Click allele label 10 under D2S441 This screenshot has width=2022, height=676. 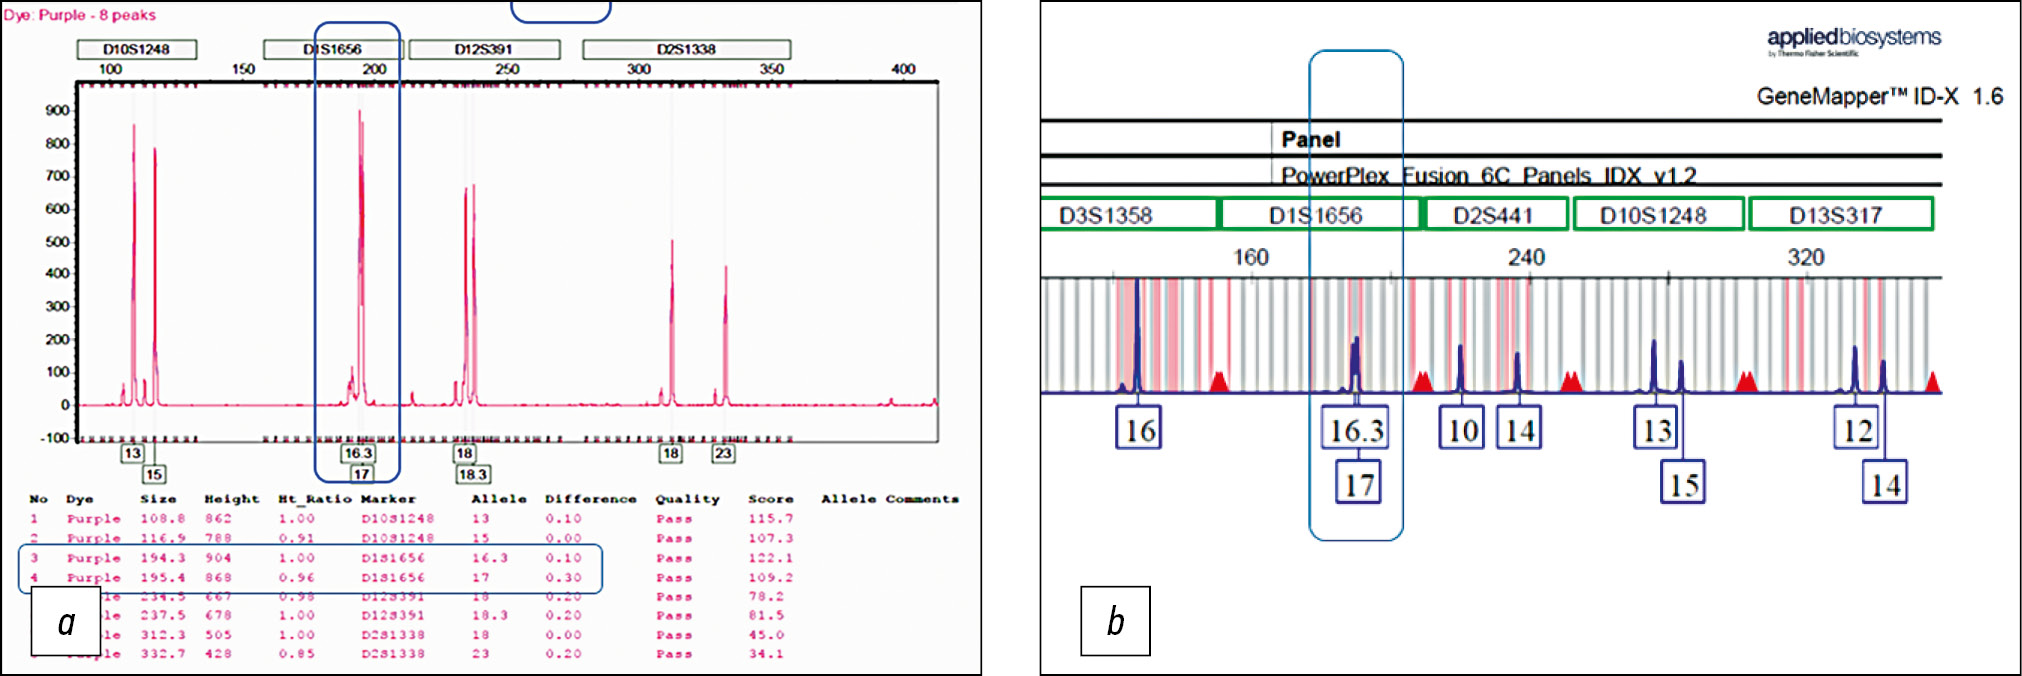[x=1462, y=430]
